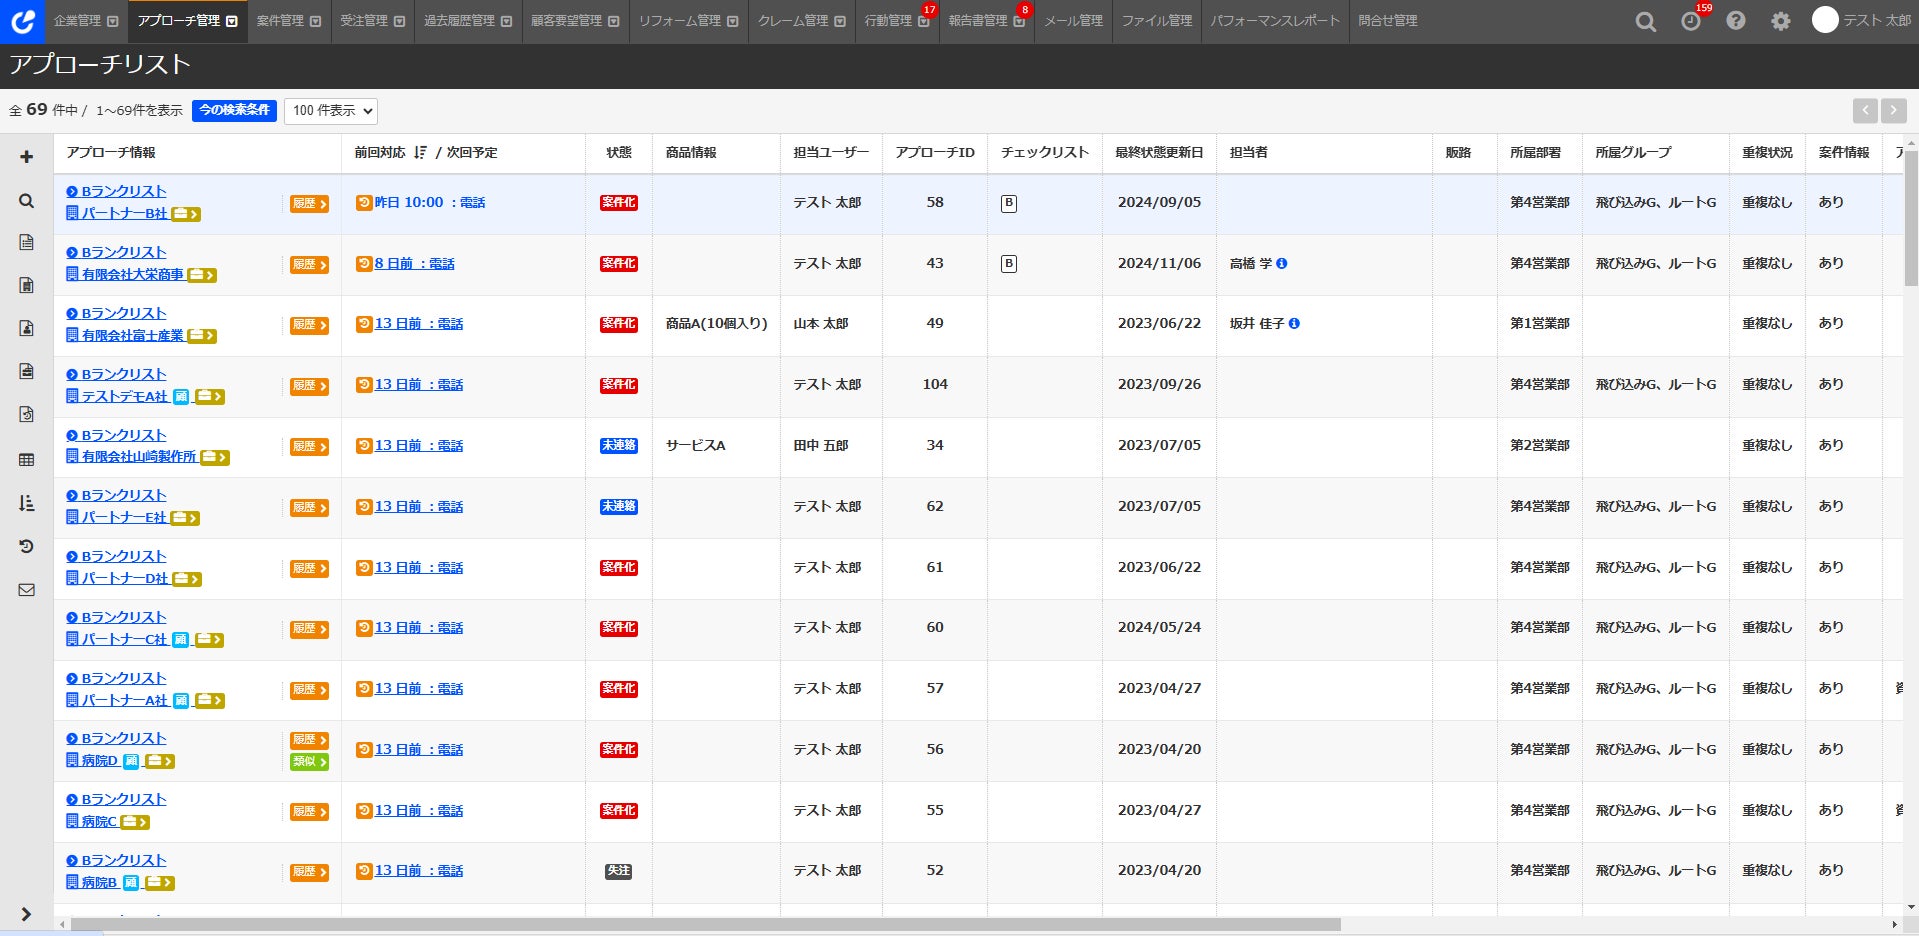Image resolution: width=1919 pixels, height=936 pixels.
Task: Click the checklist B icon for approach ID 43
Action: 1009,264
